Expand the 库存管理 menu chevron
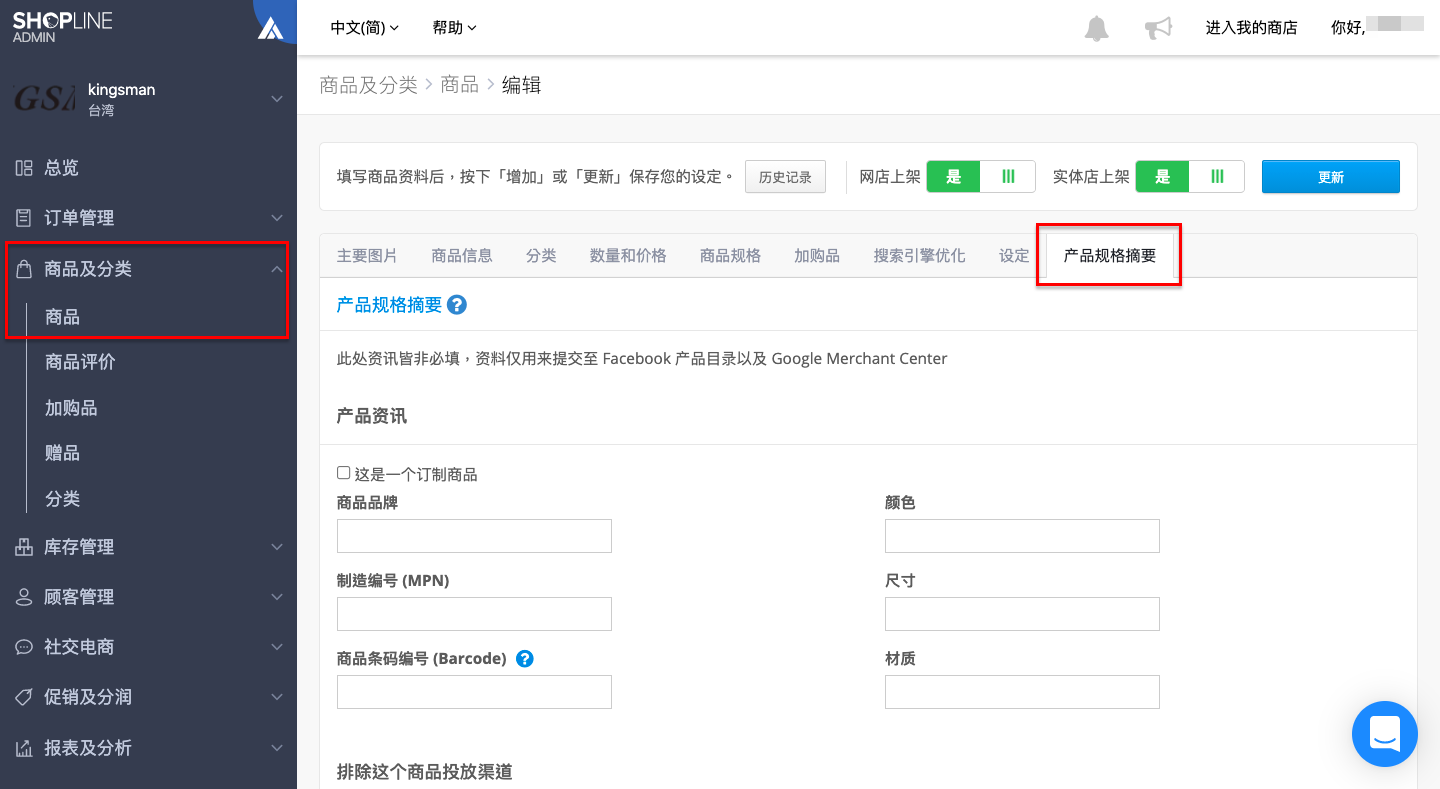The height and width of the screenshot is (789, 1440). 277,547
